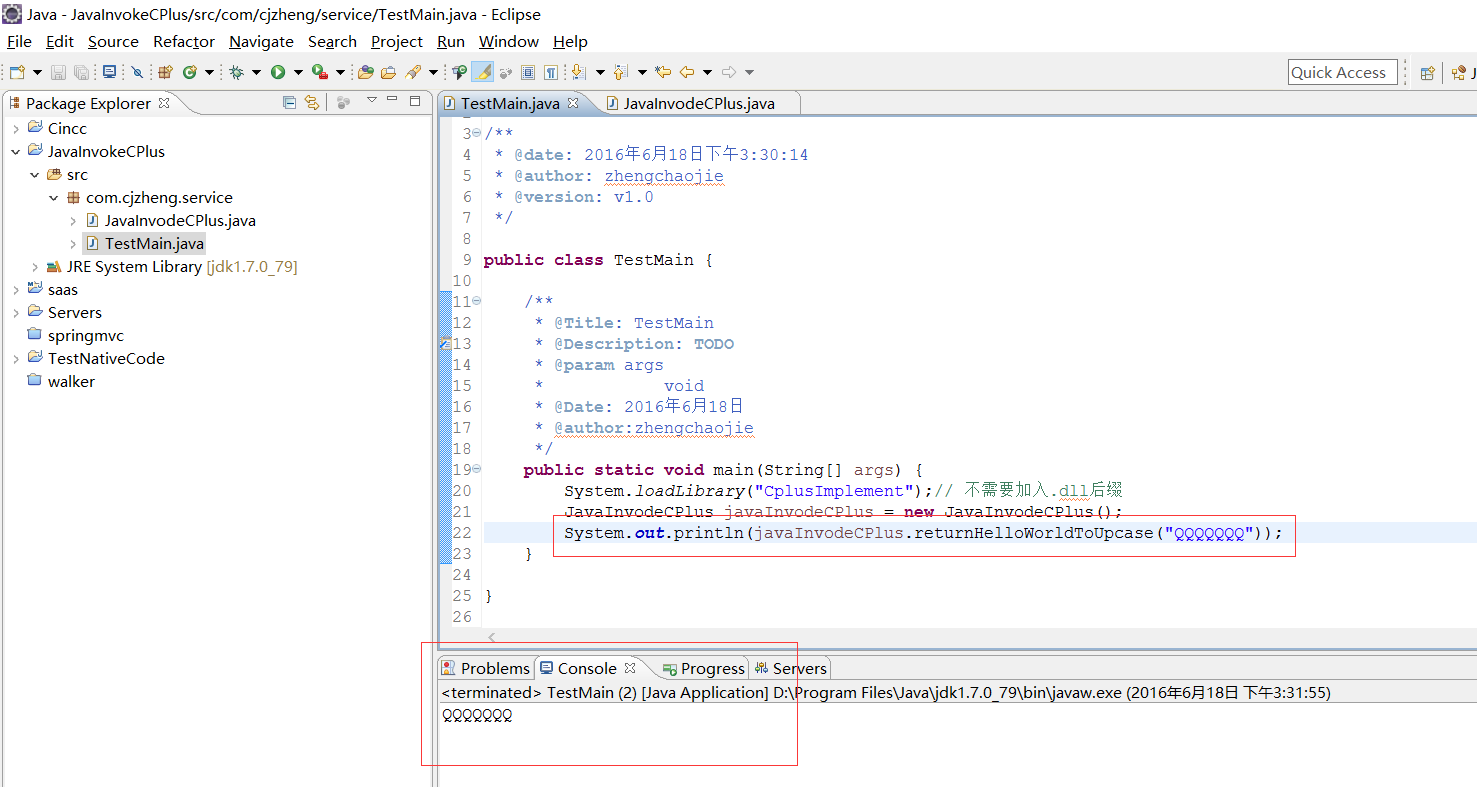Select JavaInvodeCPlus.java in Package Explorer

(171, 220)
